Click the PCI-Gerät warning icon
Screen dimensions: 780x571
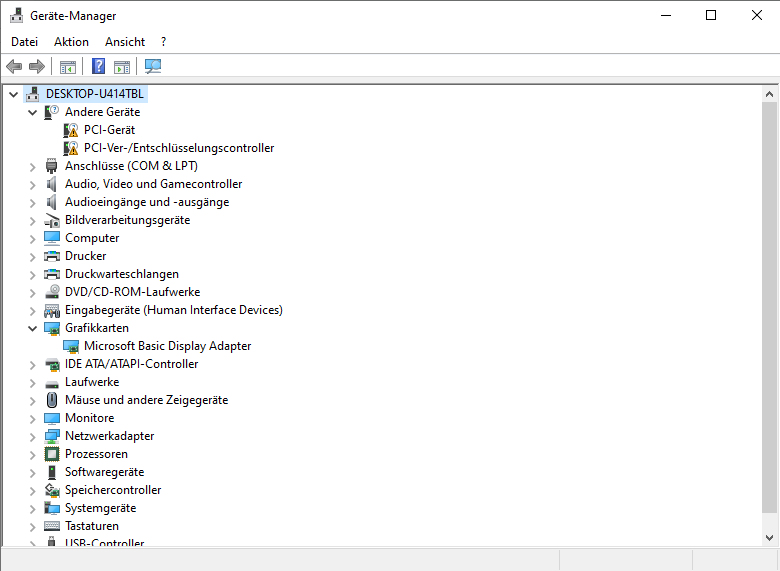click(71, 130)
